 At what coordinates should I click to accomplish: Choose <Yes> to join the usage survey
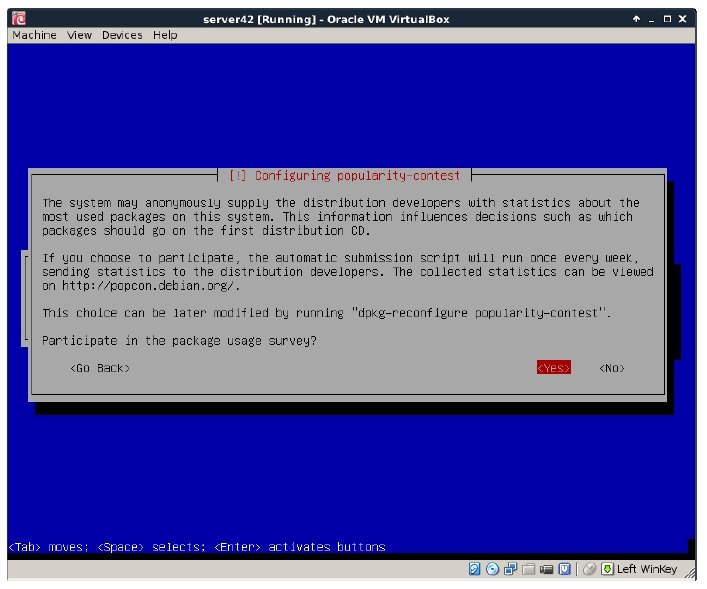pyautogui.click(x=554, y=368)
